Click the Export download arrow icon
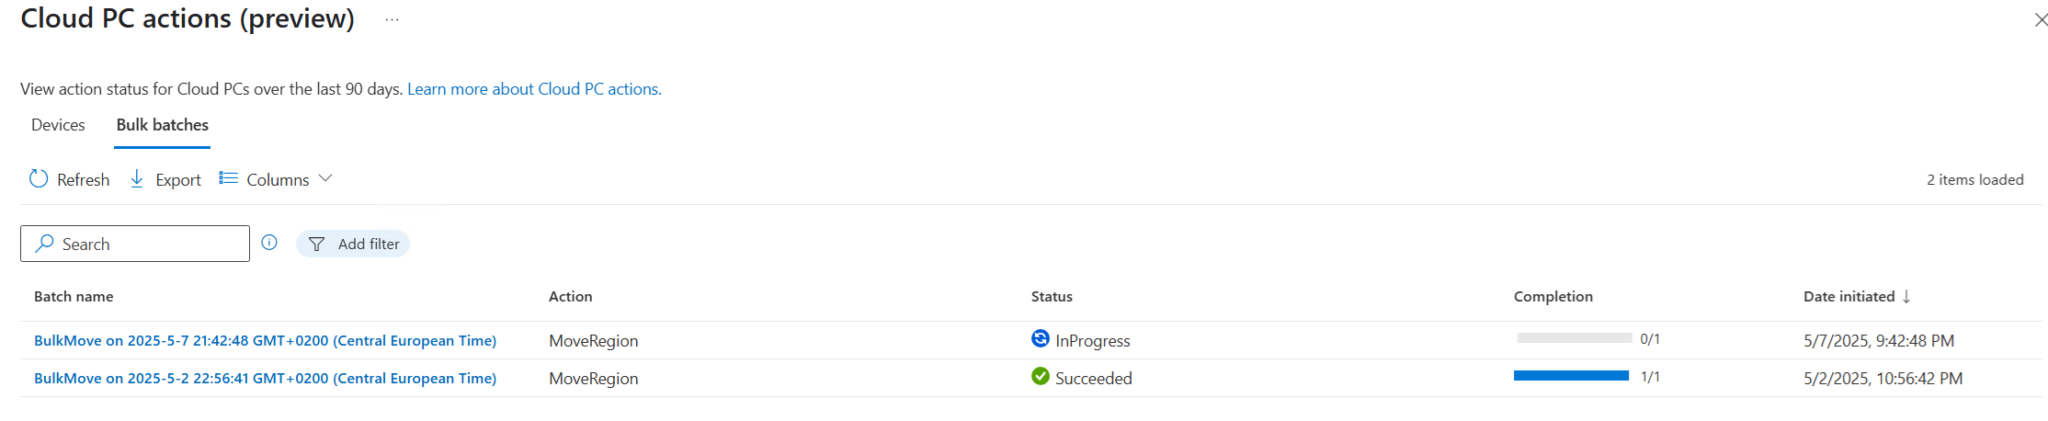2048x421 pixels. point(137,179)
